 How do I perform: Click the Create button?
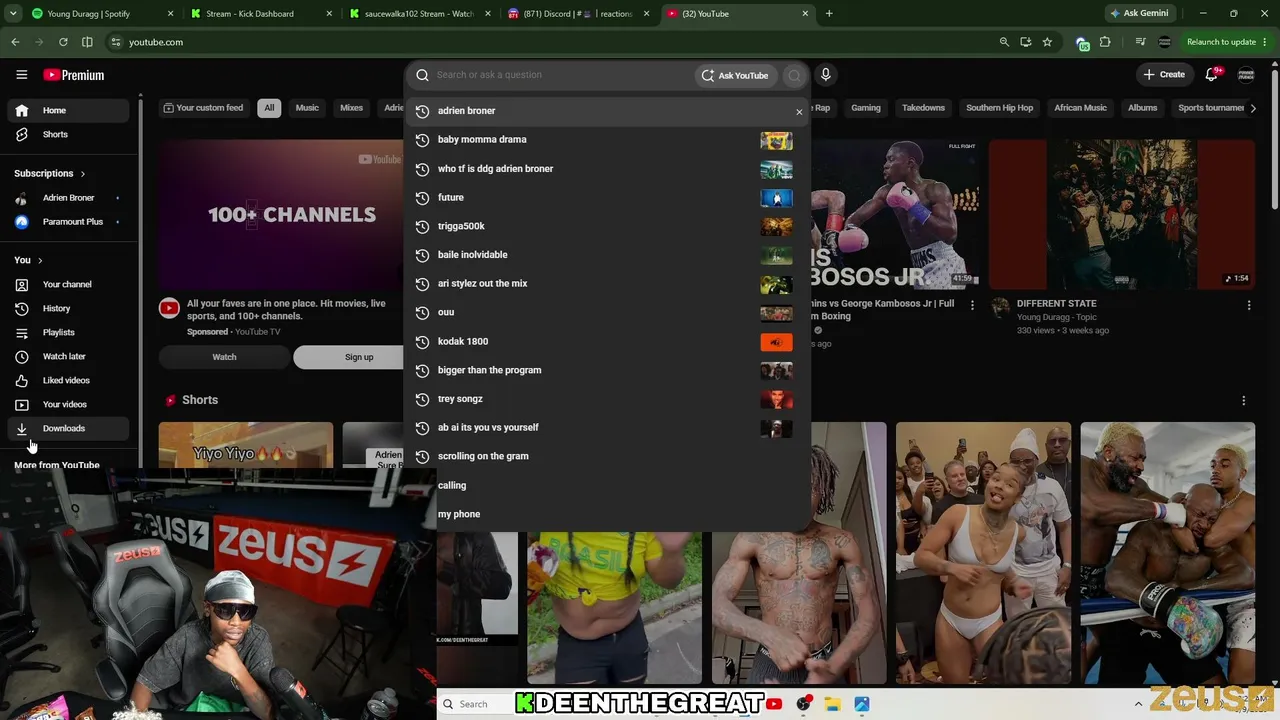tap(1165, 75)
